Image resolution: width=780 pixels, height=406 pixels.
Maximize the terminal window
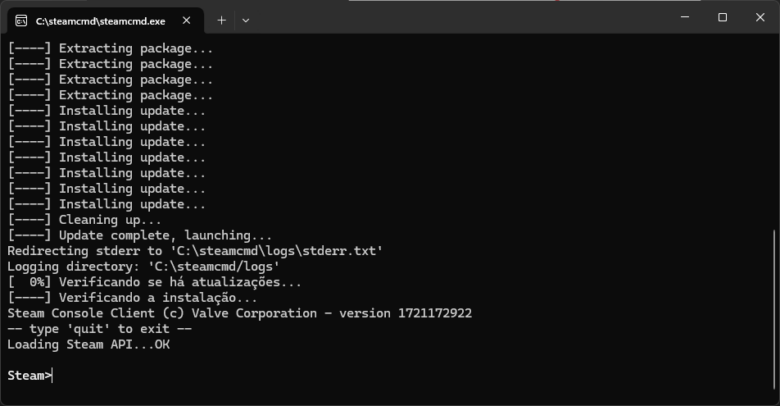[722, 17]
